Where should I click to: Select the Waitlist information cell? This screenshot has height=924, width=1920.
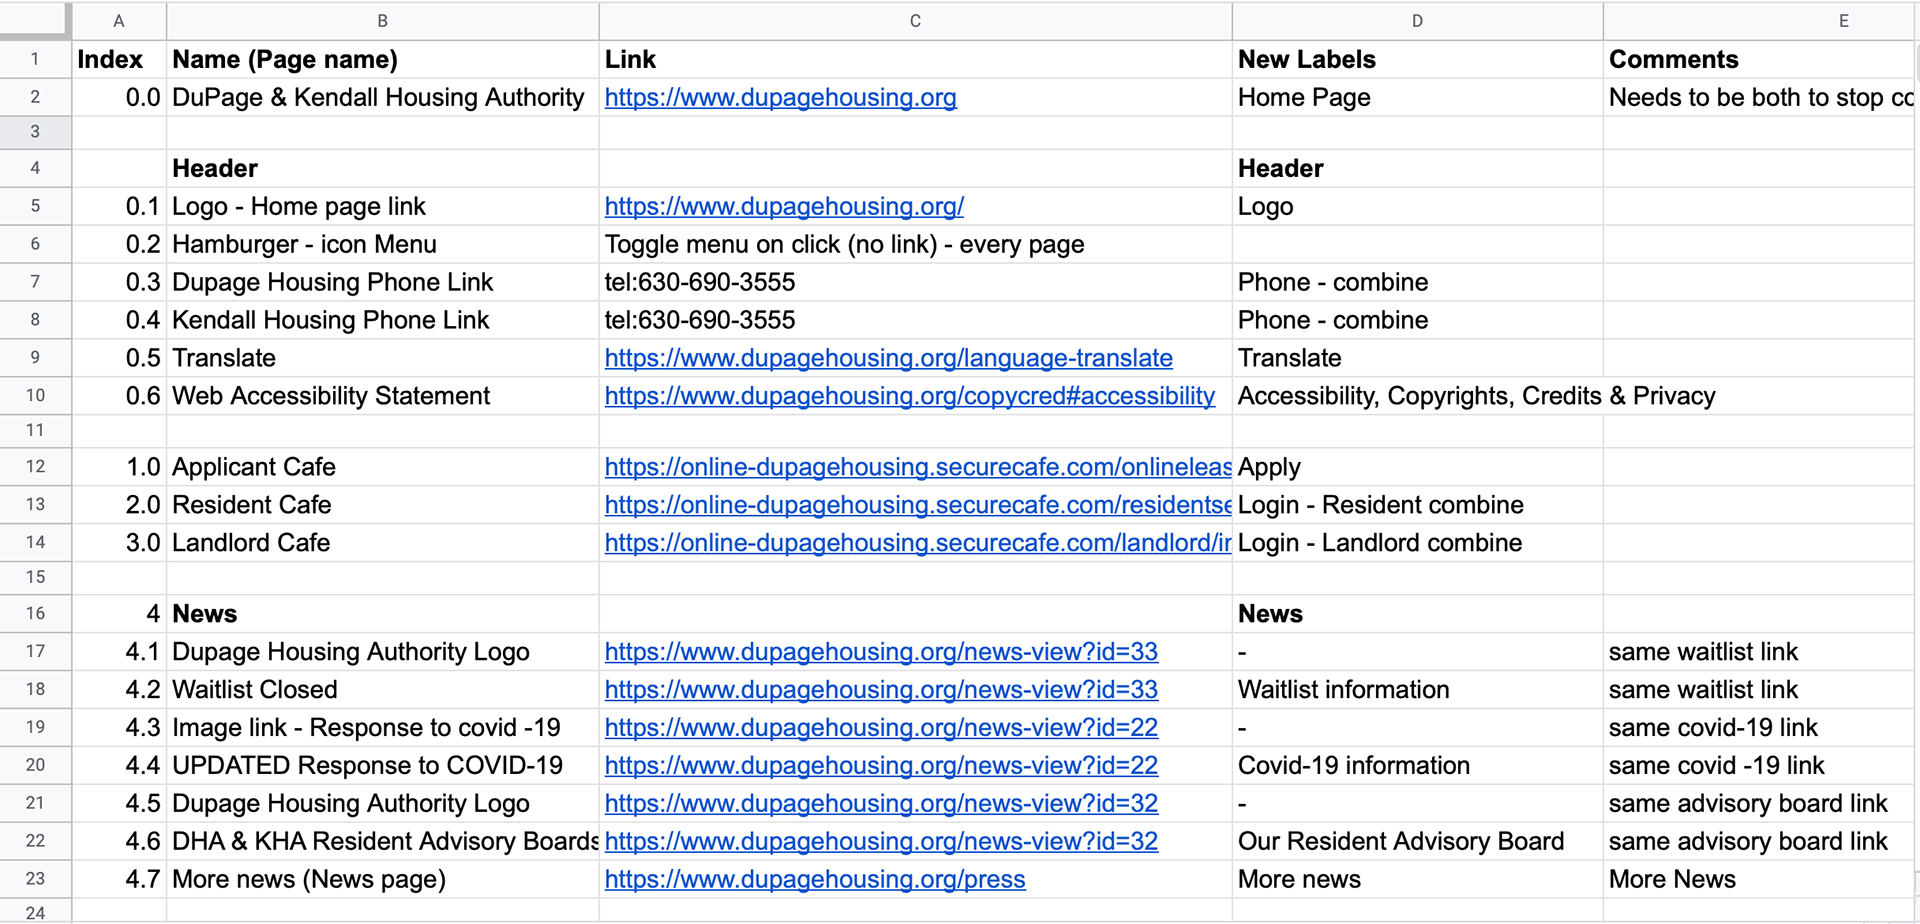tap(1418, 691)
